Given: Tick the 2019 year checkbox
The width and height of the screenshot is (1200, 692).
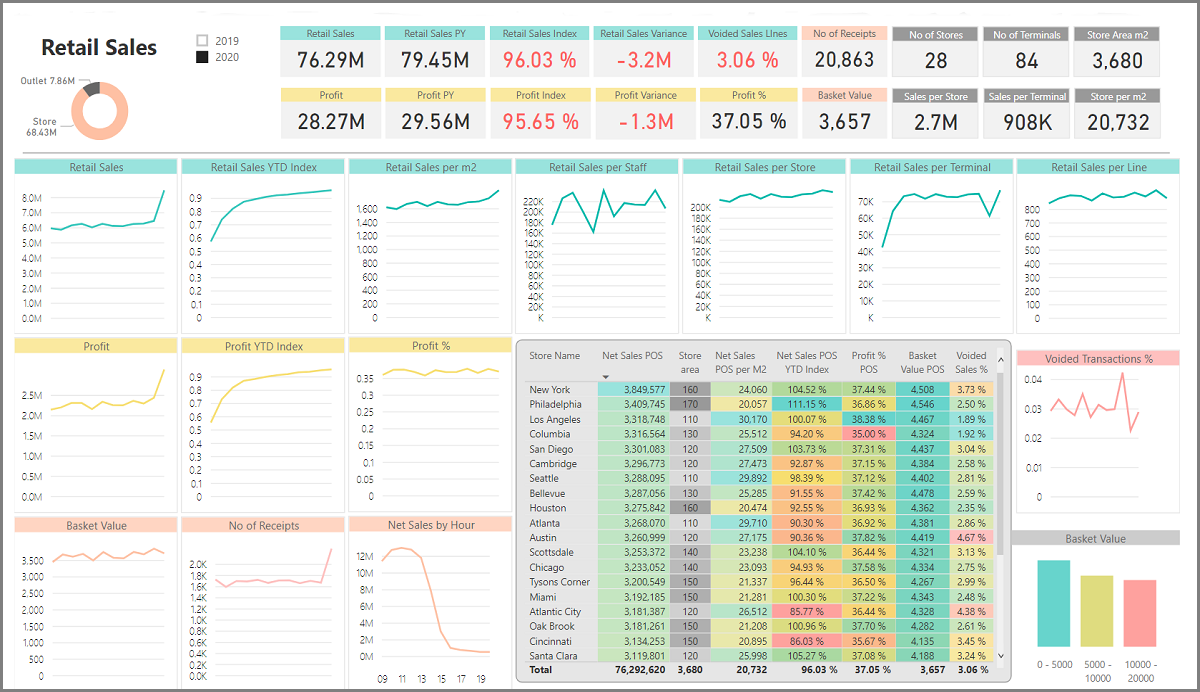Looking at the screenshot, I should 202,41.
